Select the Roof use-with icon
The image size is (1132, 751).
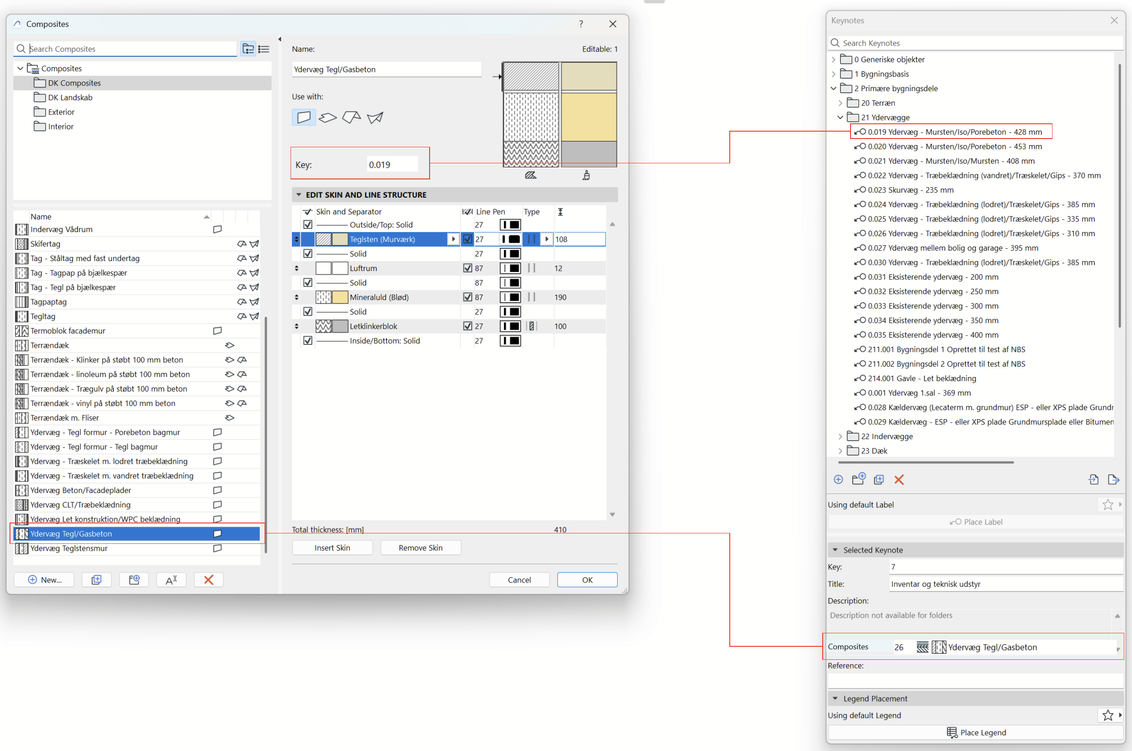click(352, 117)
